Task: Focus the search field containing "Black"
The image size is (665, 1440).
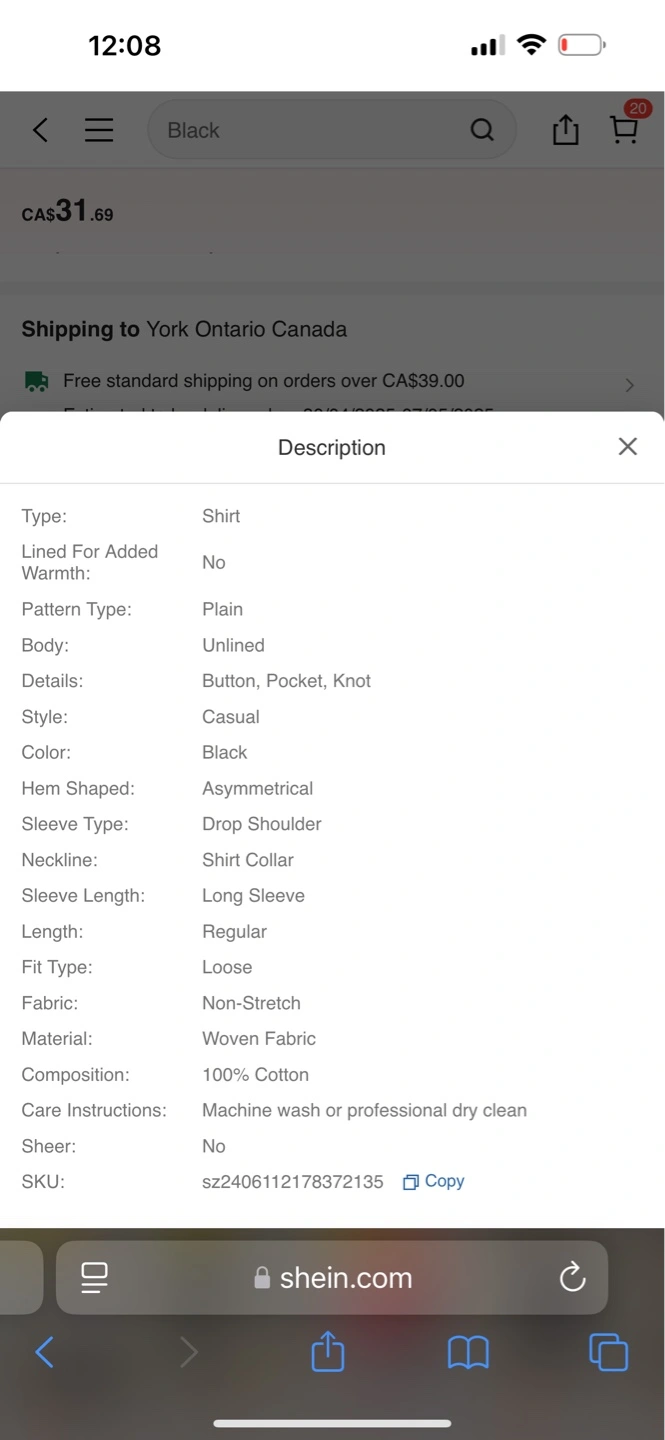Action: click(310, 130)
